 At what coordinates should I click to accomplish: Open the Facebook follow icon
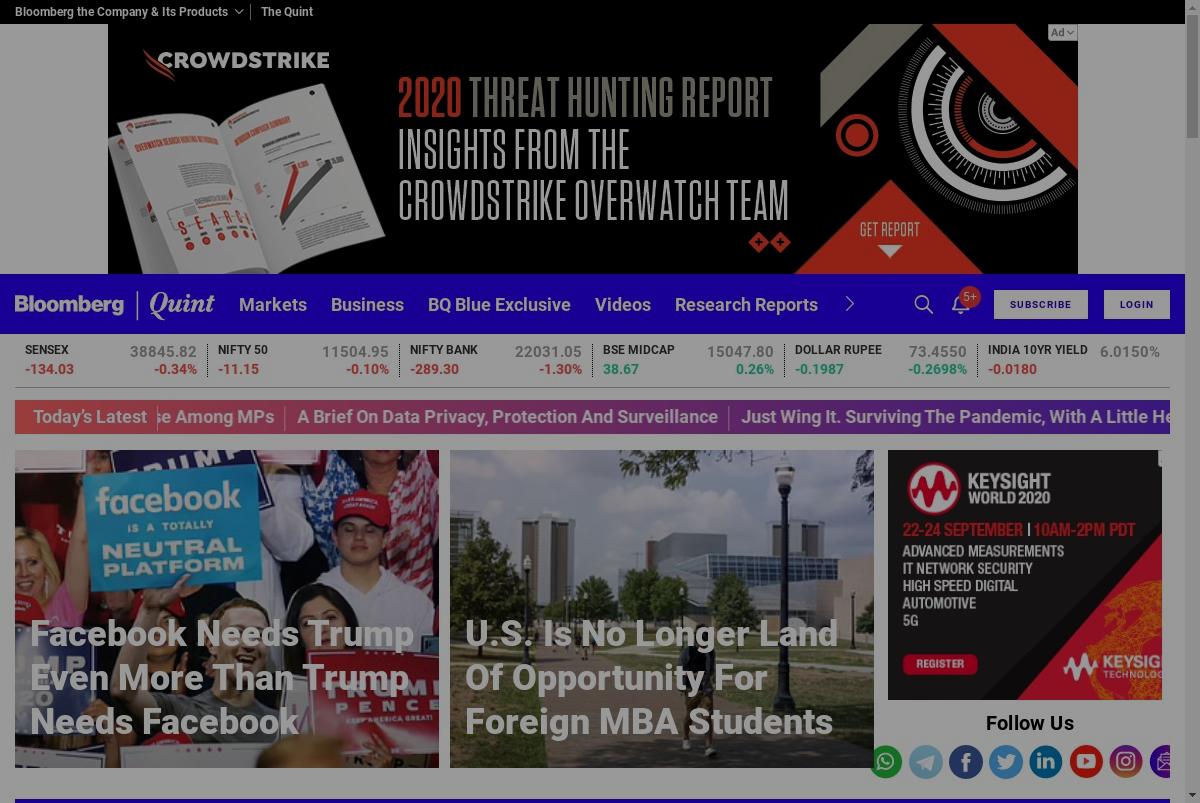click(x=965, y=762)
